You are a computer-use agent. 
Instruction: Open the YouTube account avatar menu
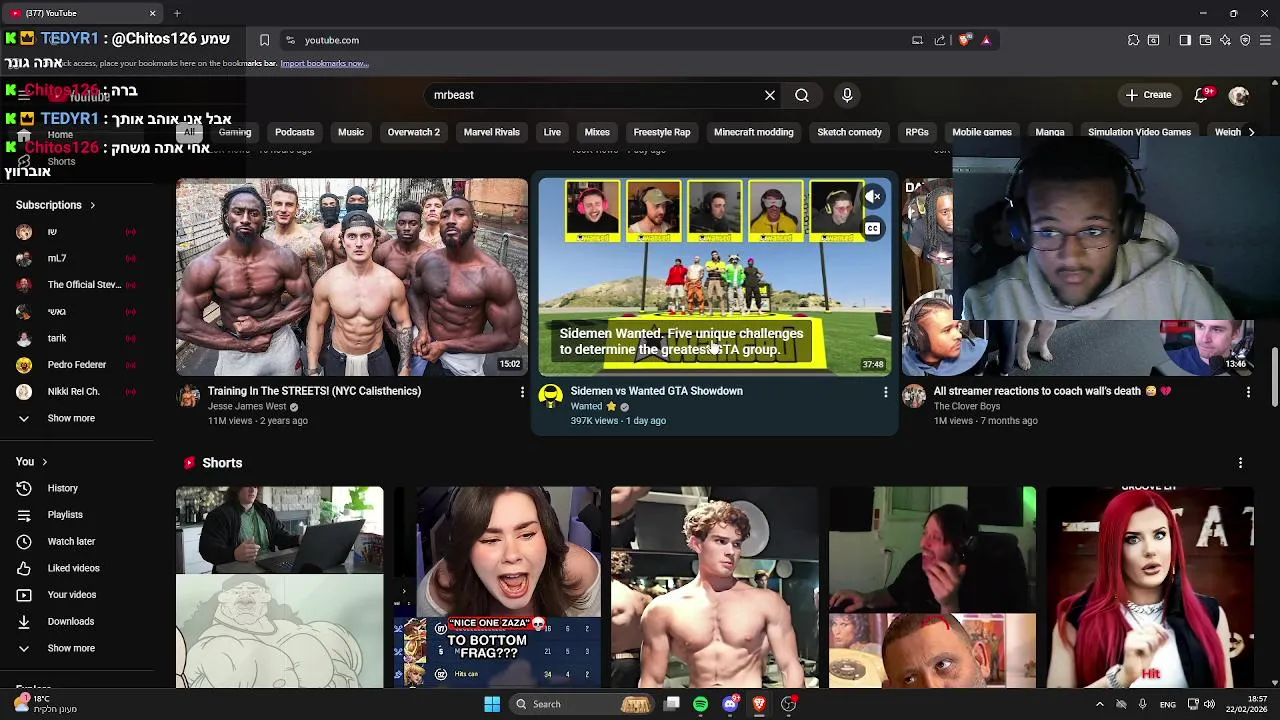(x=1239, y=95)
